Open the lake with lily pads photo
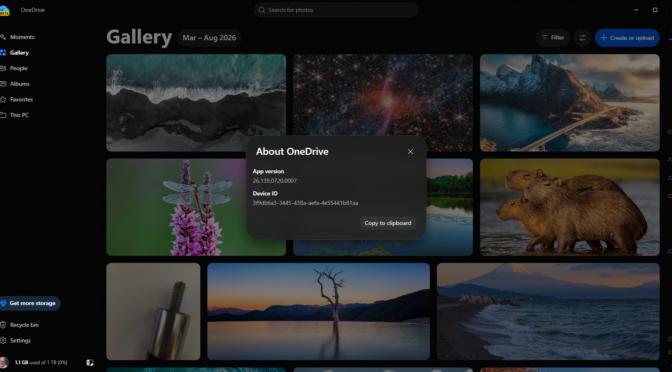This screenshot has width=672, height=372. click(x=449, y=207)
